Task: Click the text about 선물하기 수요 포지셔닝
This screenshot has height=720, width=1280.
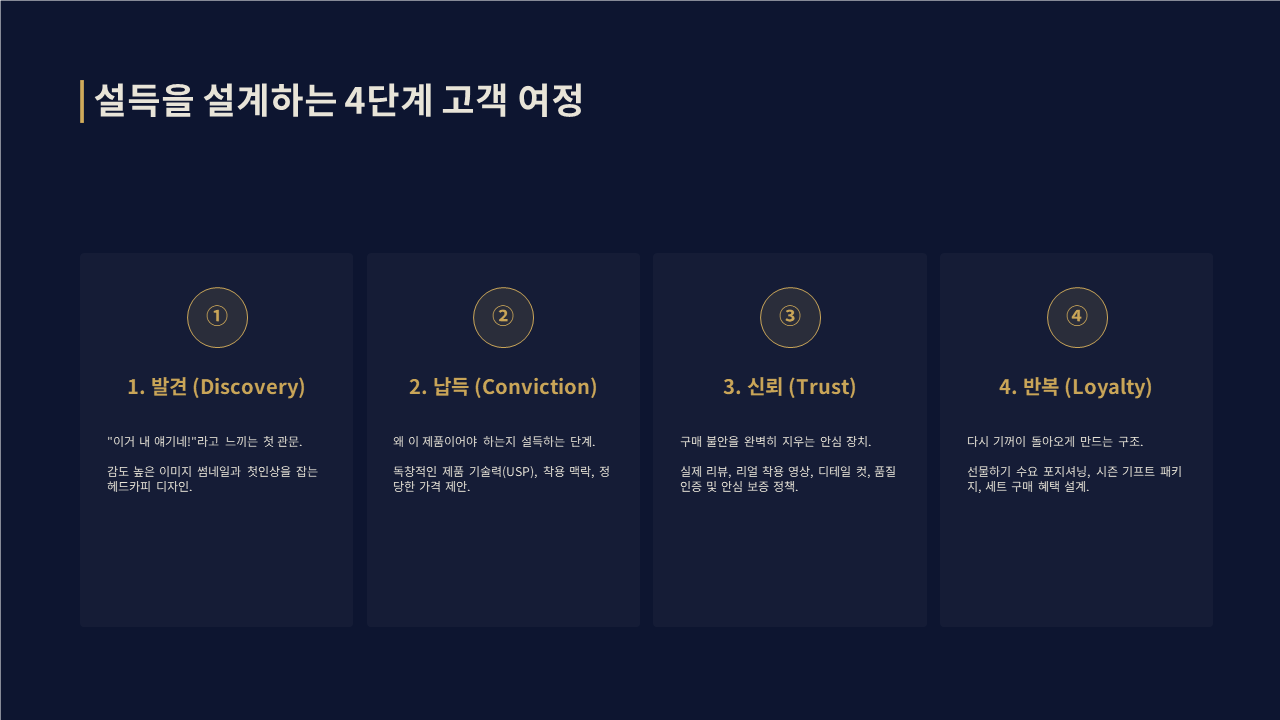Action: (1074, 479)
